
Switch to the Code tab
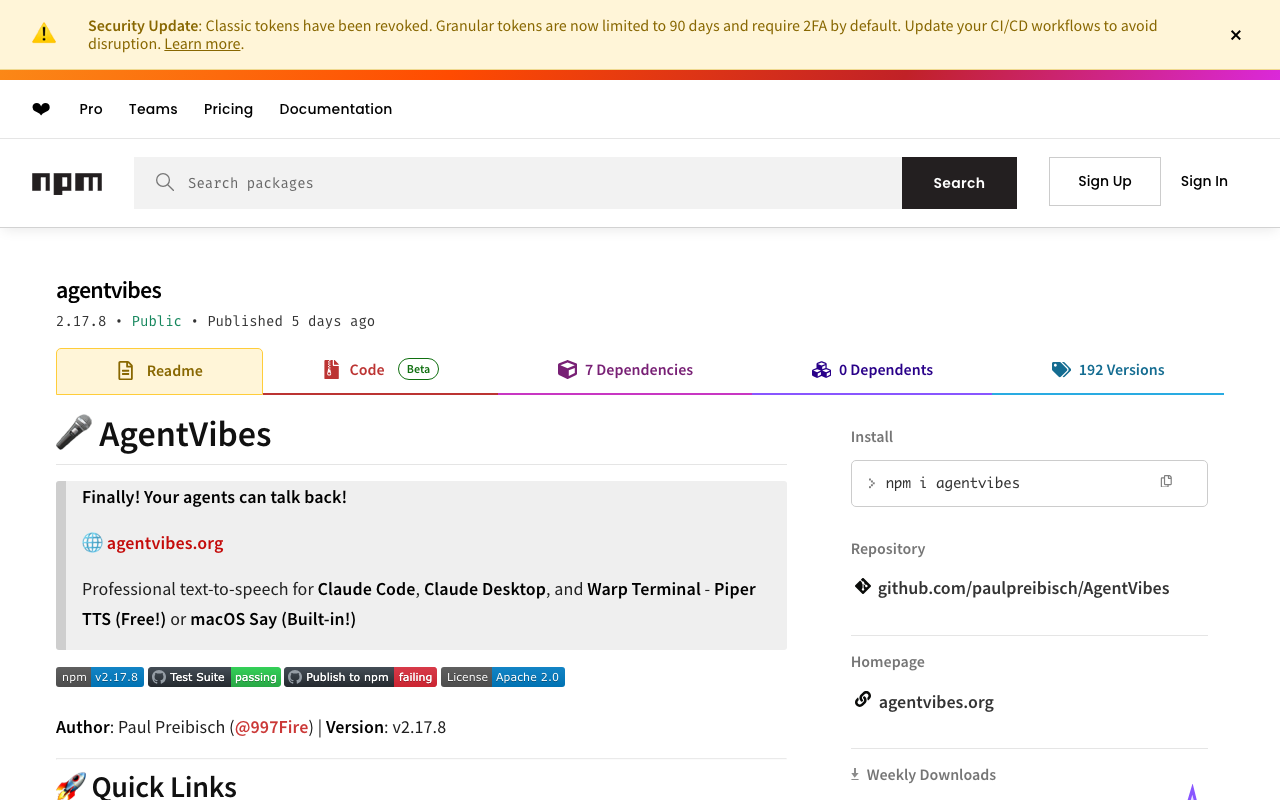(x=380, y=370)
